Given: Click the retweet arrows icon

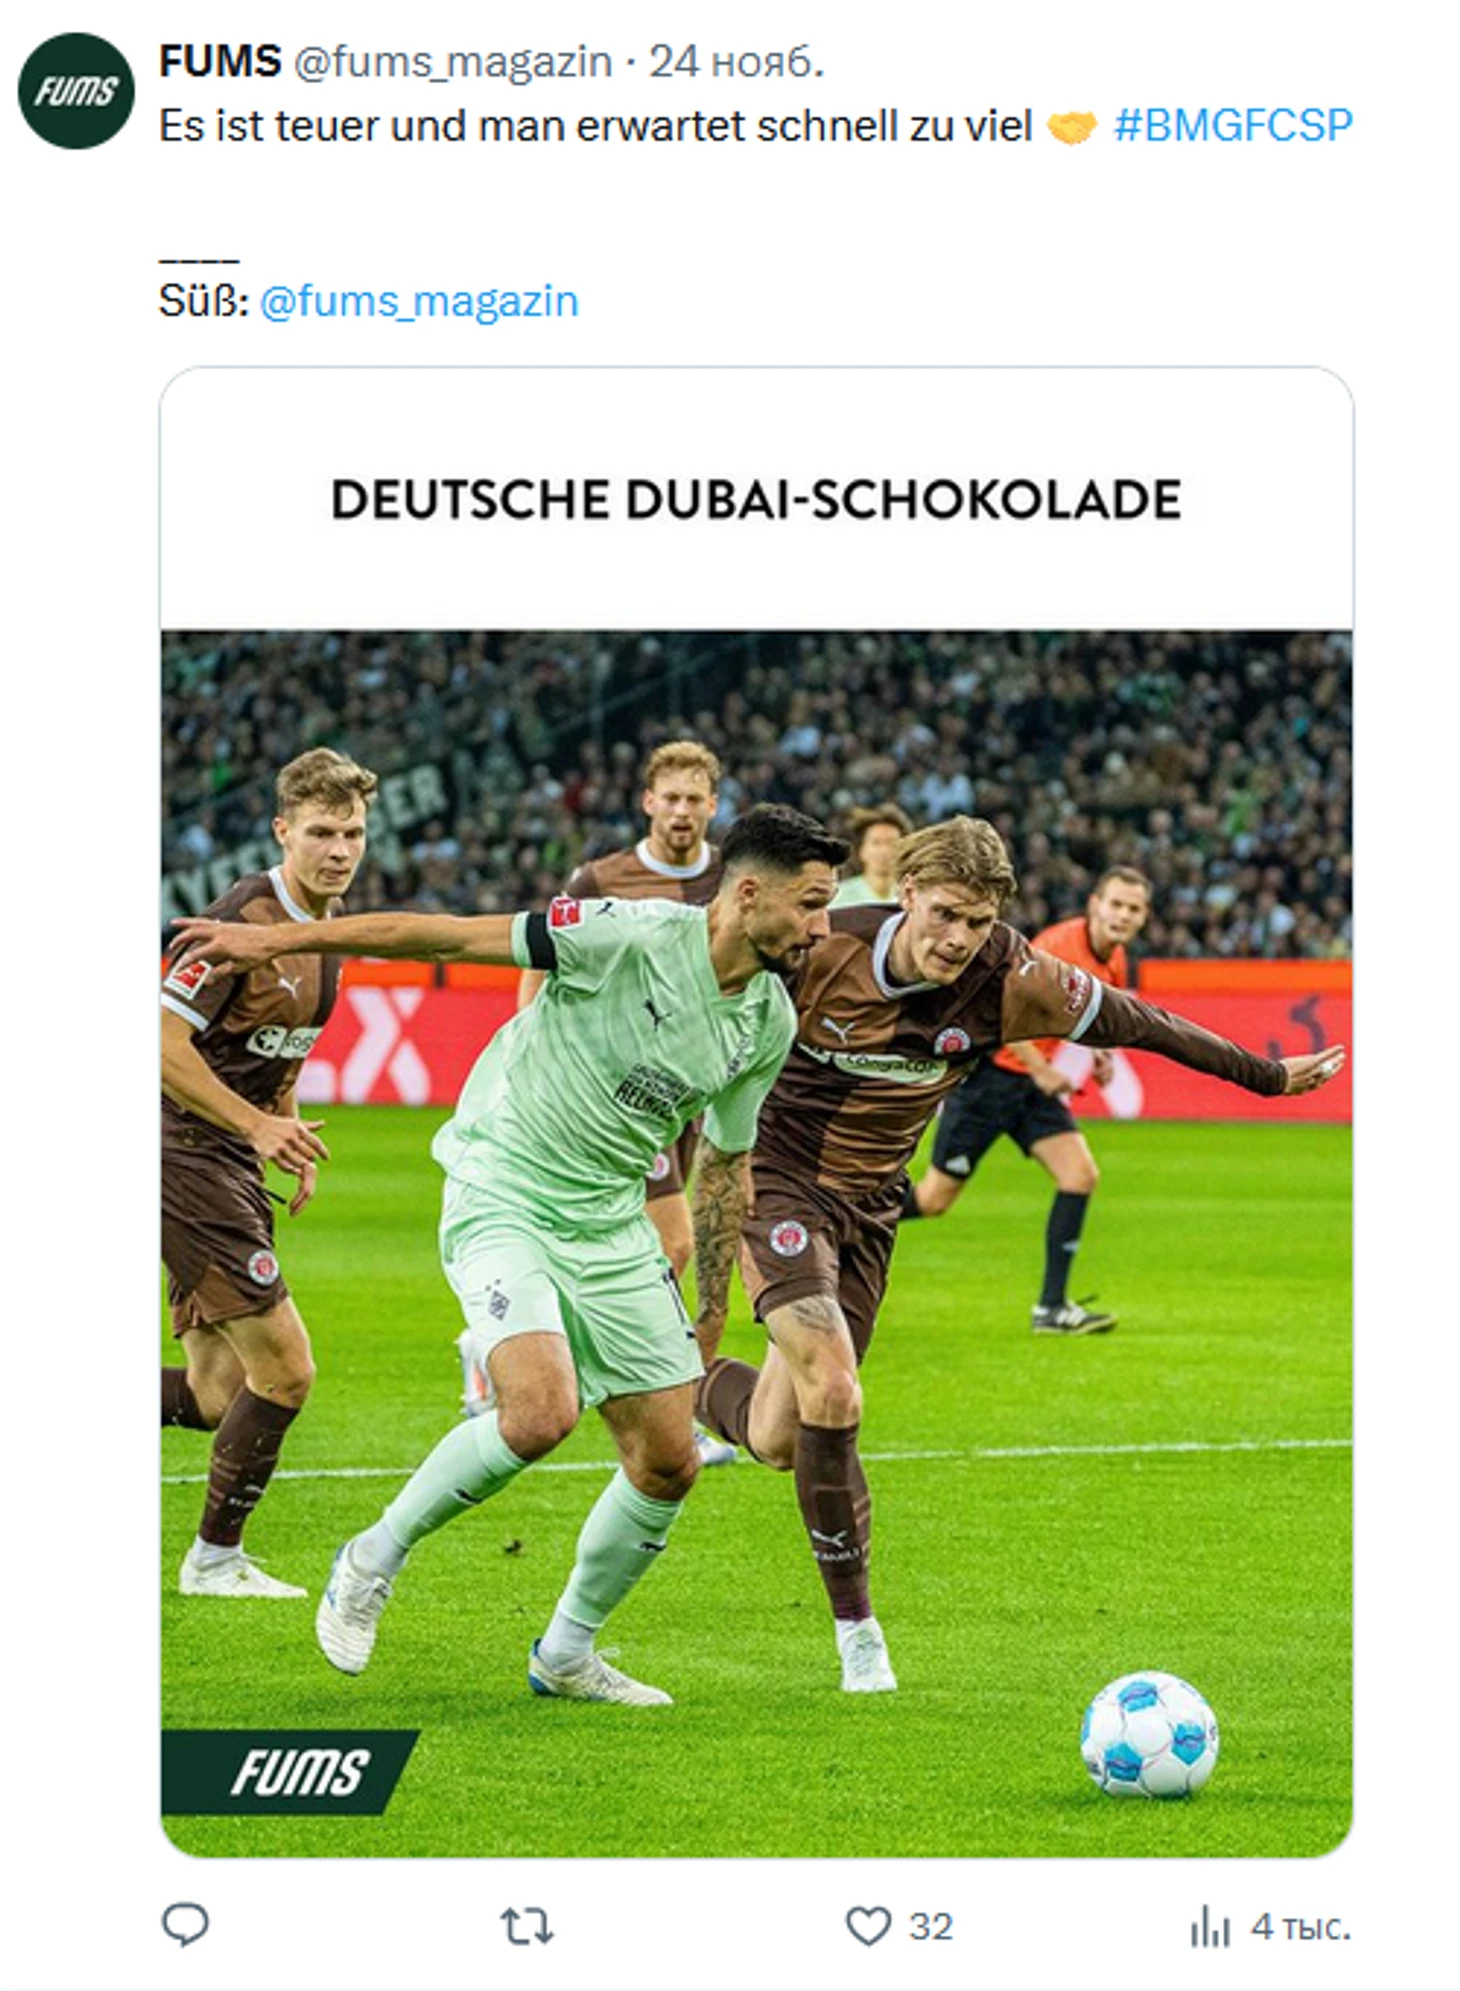Looking at the screenshot, I should pyautogui.click(x=527, y=1926).
